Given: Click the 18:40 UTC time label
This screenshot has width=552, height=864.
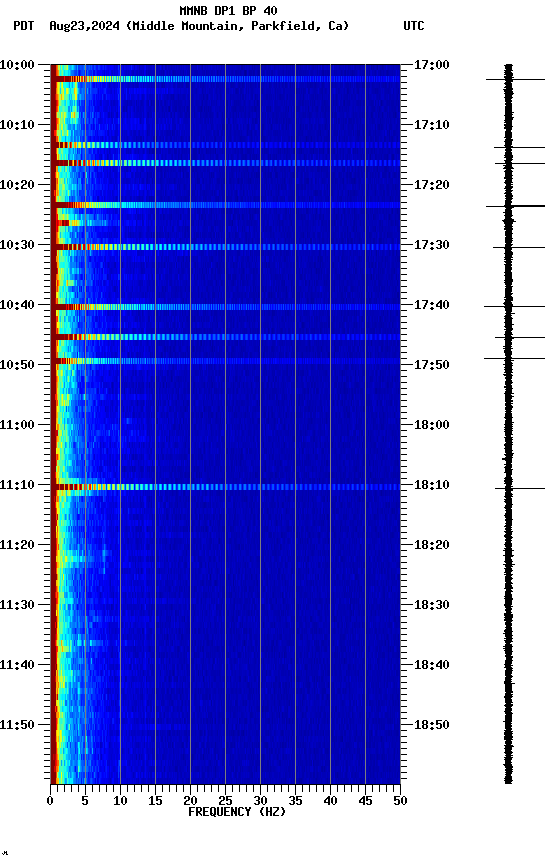Looking at the screenshot, I should (x=431, y=666).
